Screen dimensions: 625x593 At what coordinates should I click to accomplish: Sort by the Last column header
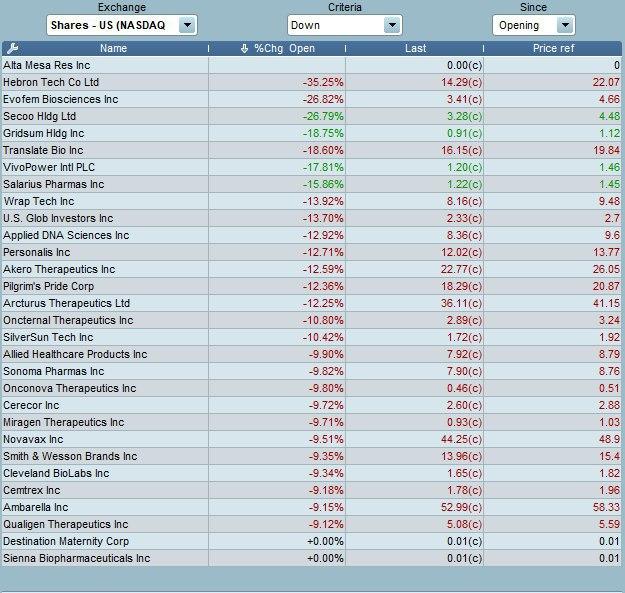point(415,49)
